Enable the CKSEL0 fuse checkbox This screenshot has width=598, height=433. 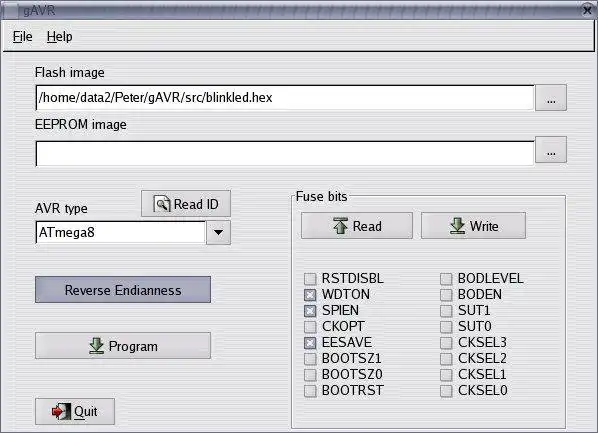(x=446, y=391)
